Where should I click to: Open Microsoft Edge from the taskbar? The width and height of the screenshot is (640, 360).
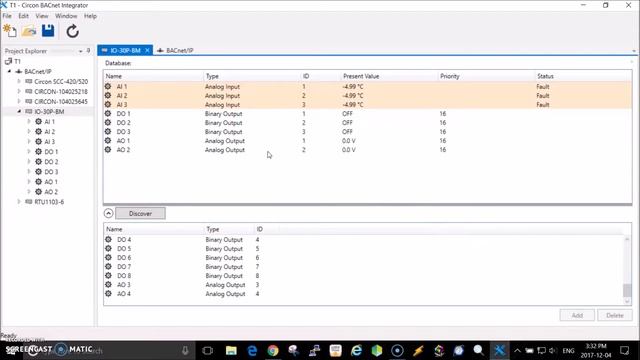pyautogui.click(x=252, y=350)
